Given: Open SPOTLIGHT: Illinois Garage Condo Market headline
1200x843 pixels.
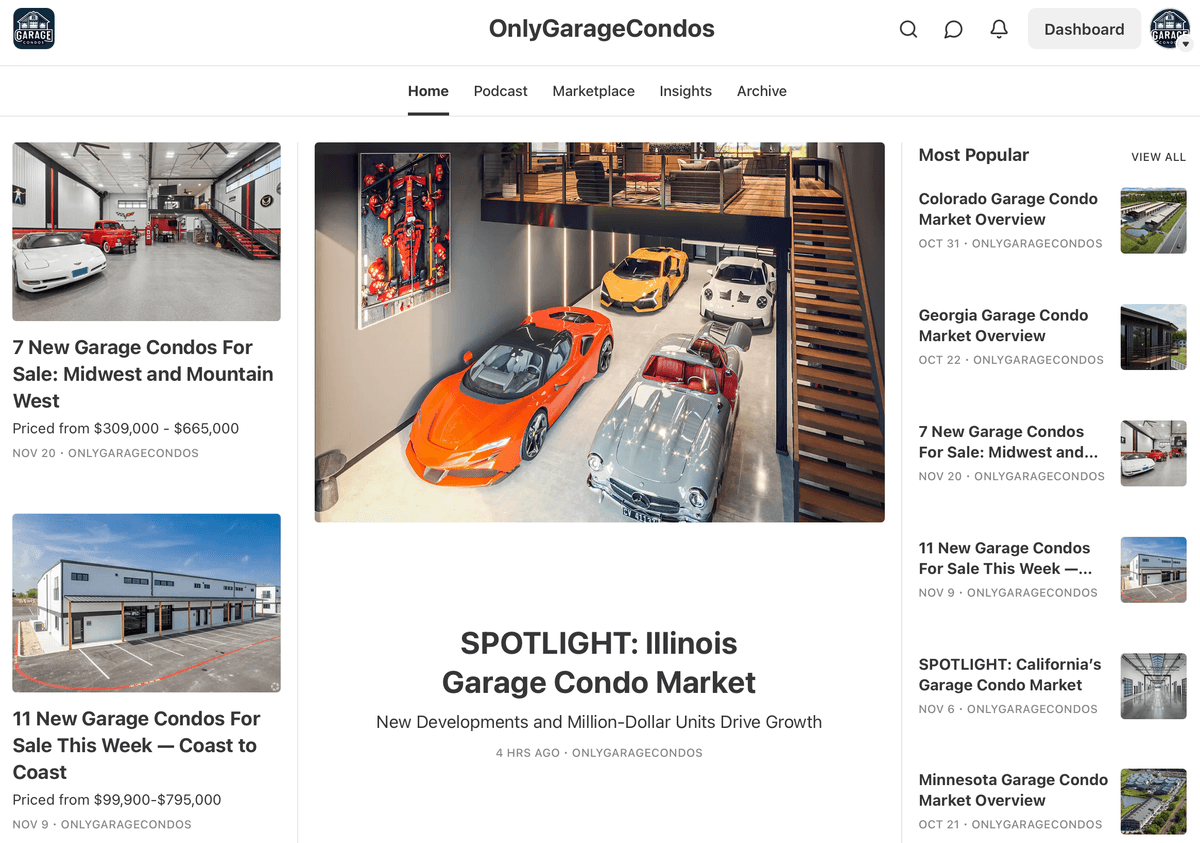Looking at the screenshot, I should pos(599,662).
